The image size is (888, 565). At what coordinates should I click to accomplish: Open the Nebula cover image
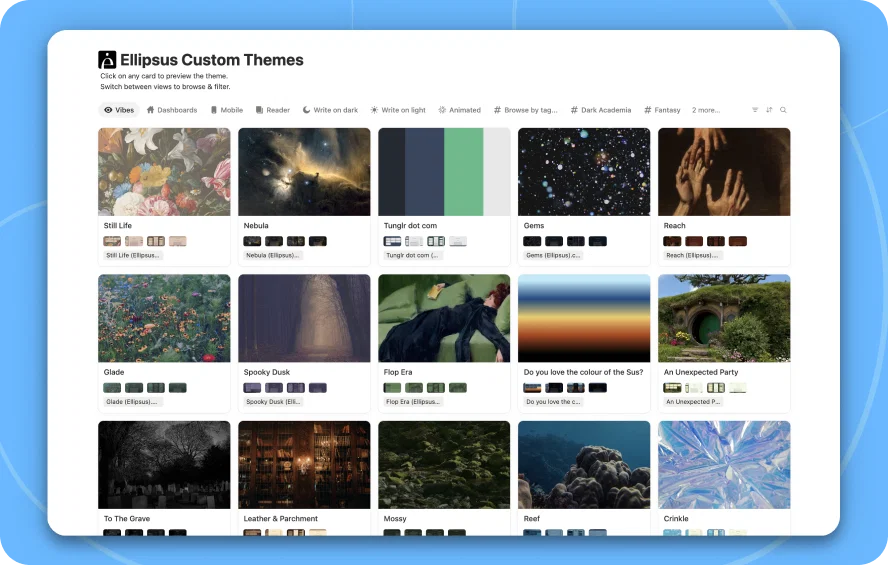point(304,172)
